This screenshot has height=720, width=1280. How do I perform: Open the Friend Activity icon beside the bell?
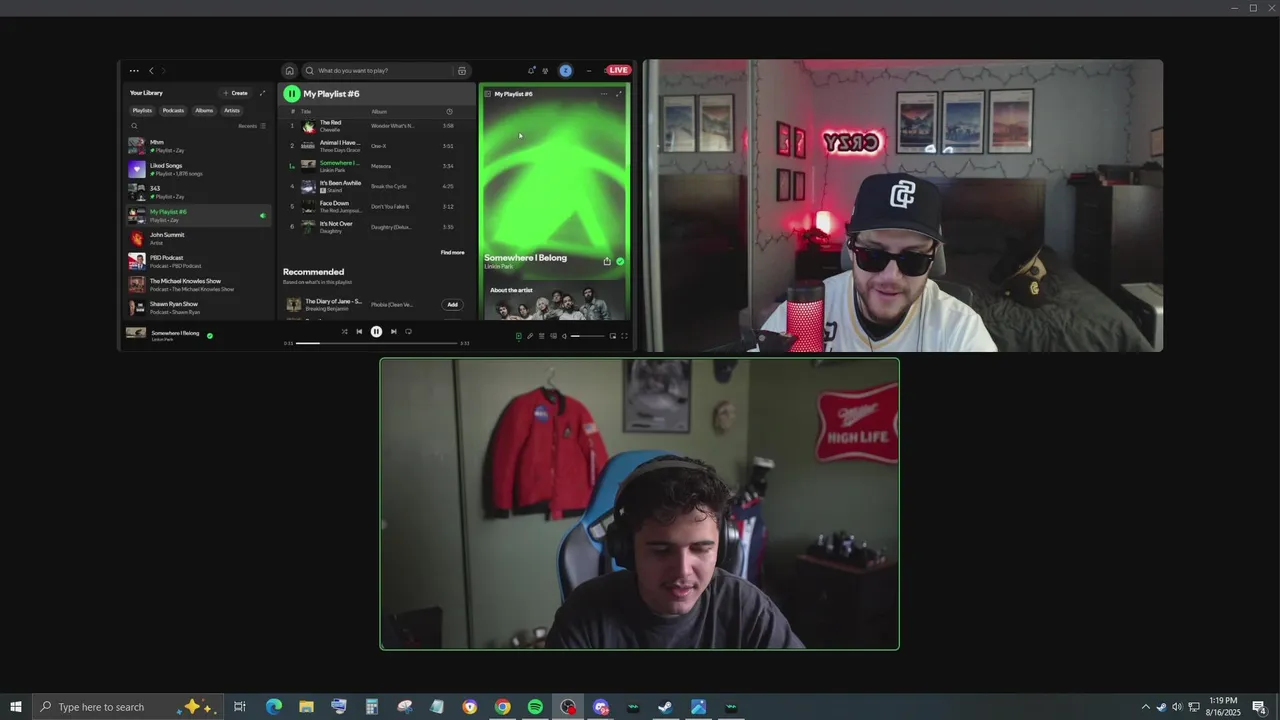545,71
